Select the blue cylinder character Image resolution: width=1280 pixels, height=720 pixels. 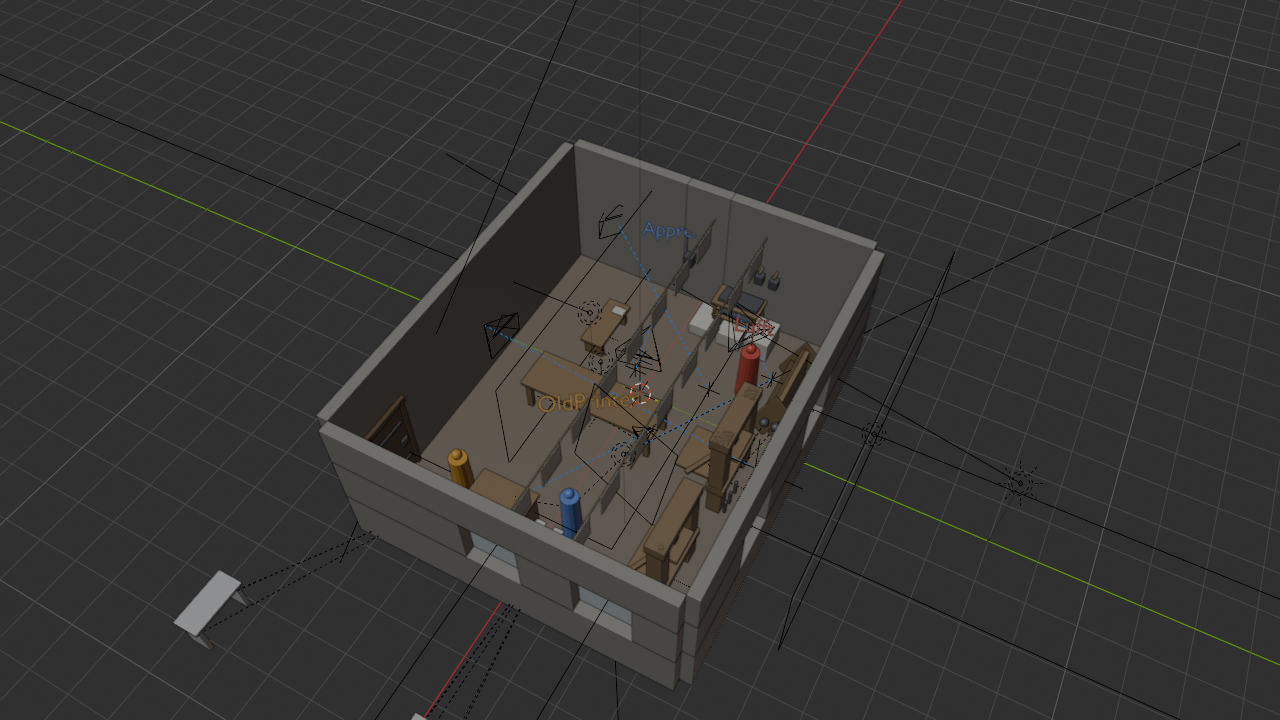tap(570, 512)
